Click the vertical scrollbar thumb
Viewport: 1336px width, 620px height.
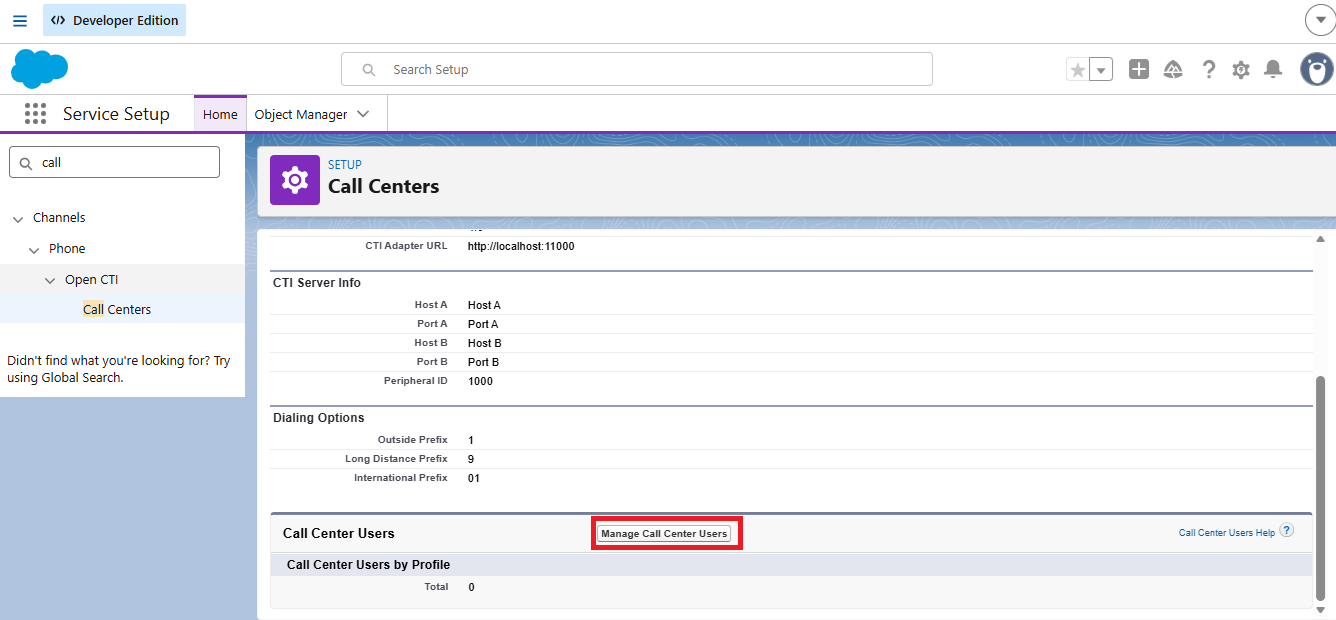1320,488
